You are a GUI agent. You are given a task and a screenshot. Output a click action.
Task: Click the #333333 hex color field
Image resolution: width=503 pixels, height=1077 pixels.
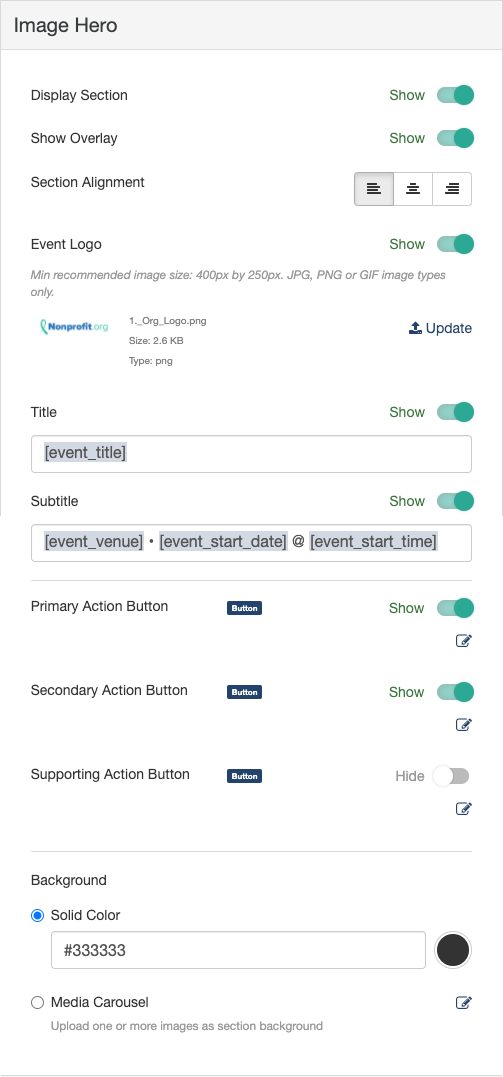point(238,950)
